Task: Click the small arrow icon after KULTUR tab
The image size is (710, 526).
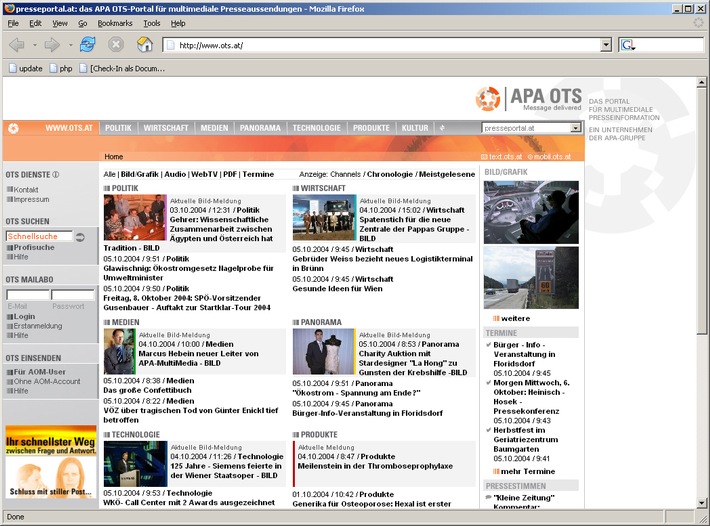Action: point(442,128)
